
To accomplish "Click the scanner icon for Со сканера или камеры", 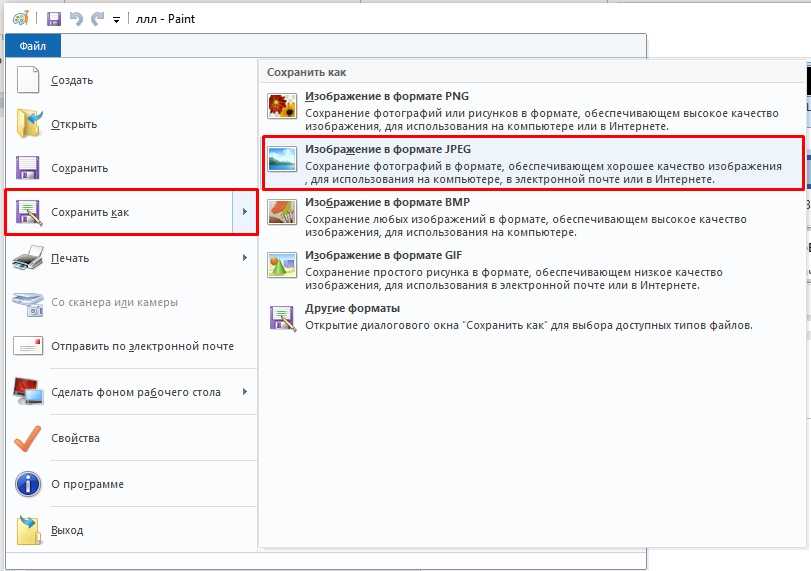I will (x=28, y=304).
